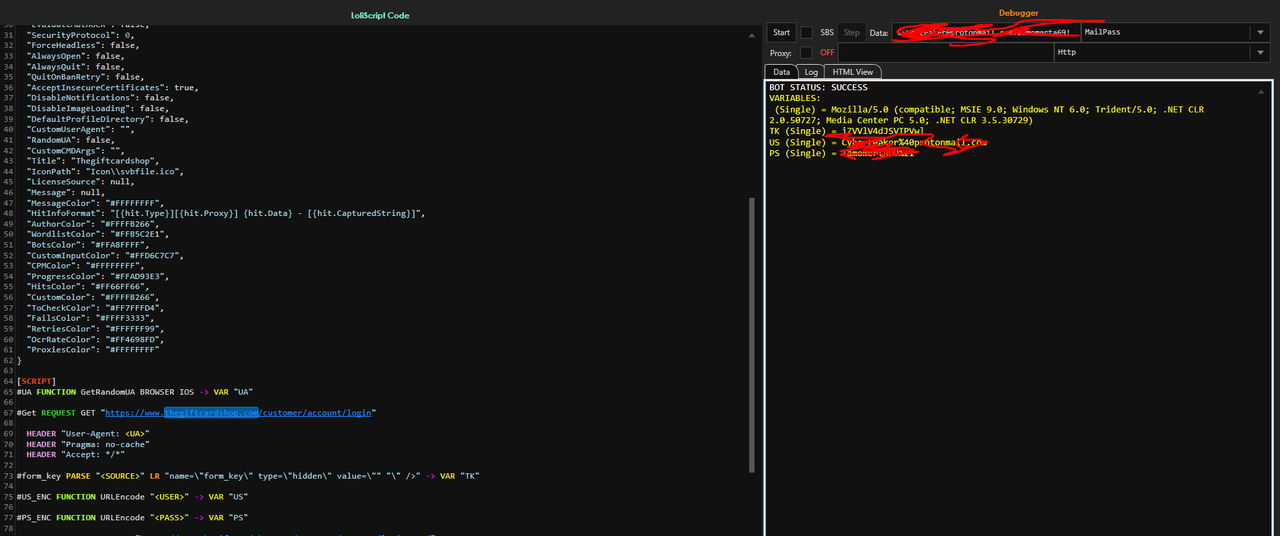The image size is (1280, 536).
Task: Click the "#form_key PARSE" code line
Action: (248, 475)
